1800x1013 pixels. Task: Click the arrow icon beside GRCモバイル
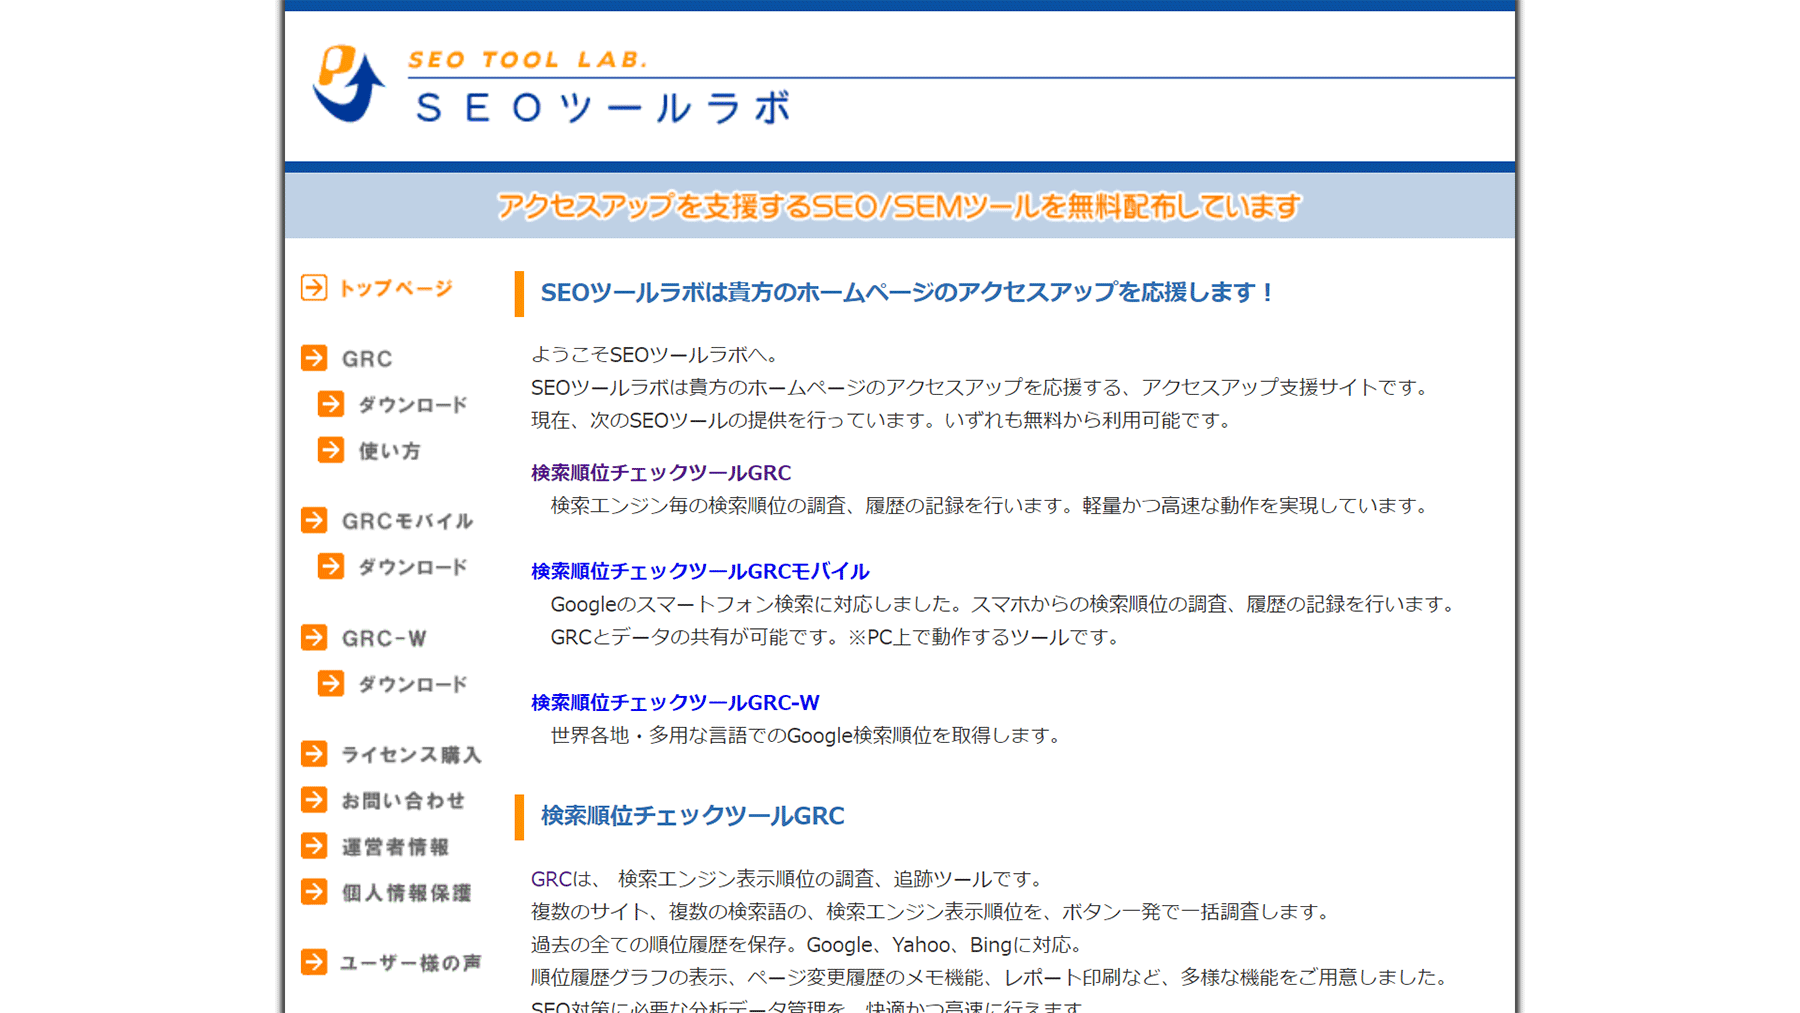point(314,521)
